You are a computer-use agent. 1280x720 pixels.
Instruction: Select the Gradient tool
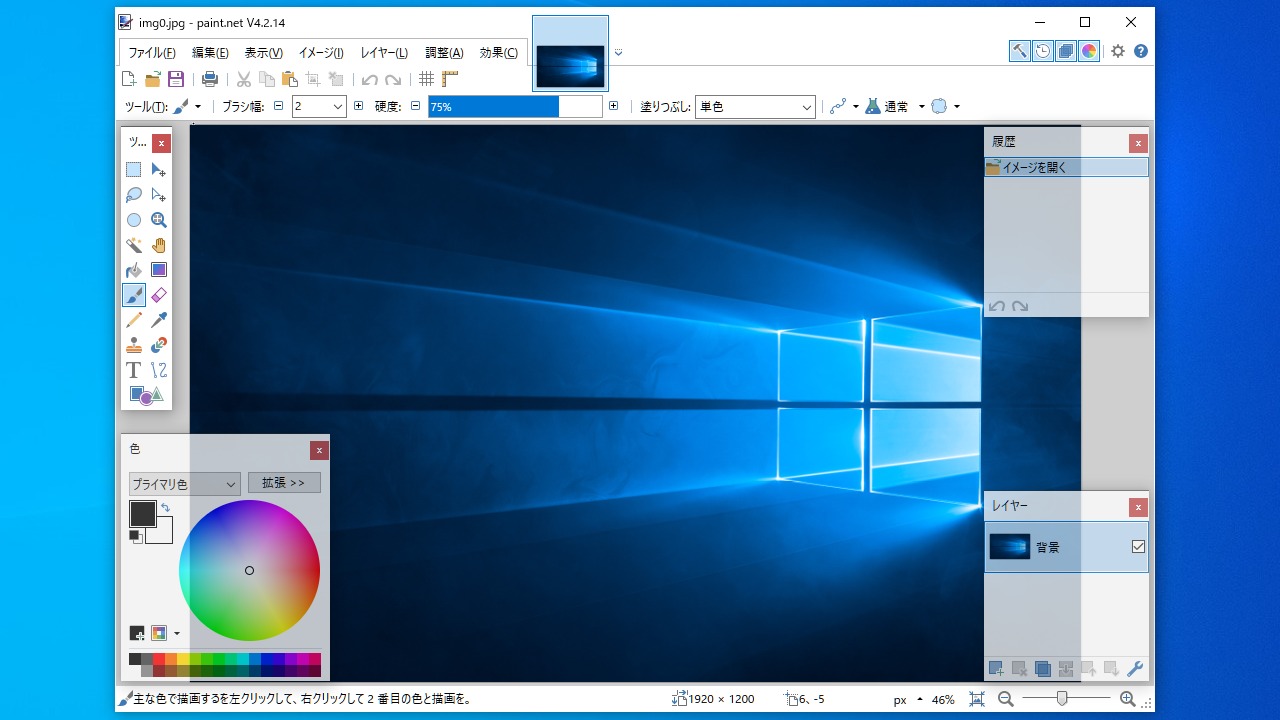159,270
